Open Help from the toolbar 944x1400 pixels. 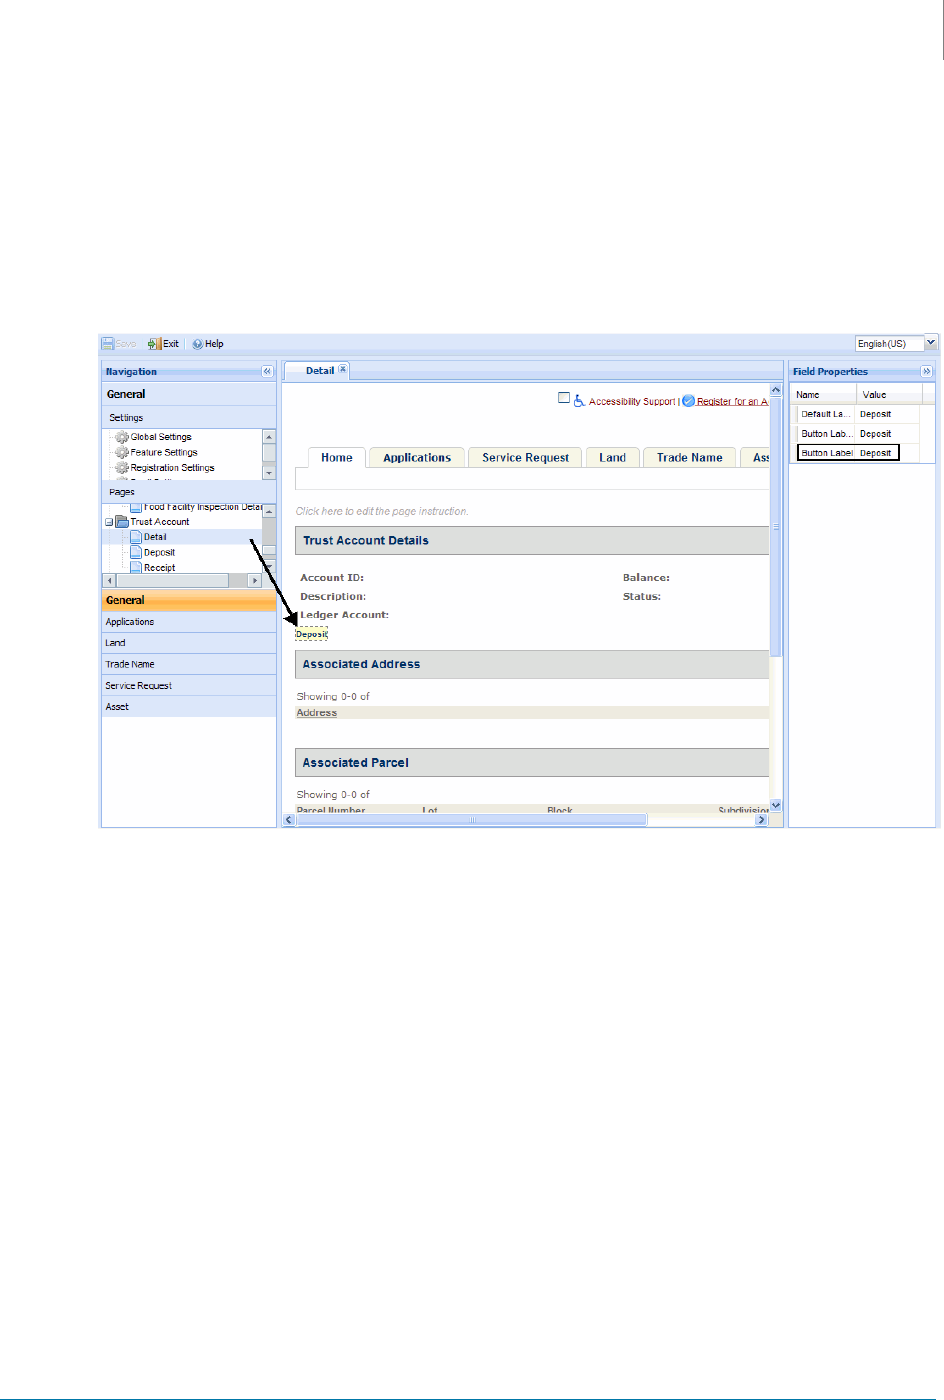pyautogui.click(x=208, y=344)
